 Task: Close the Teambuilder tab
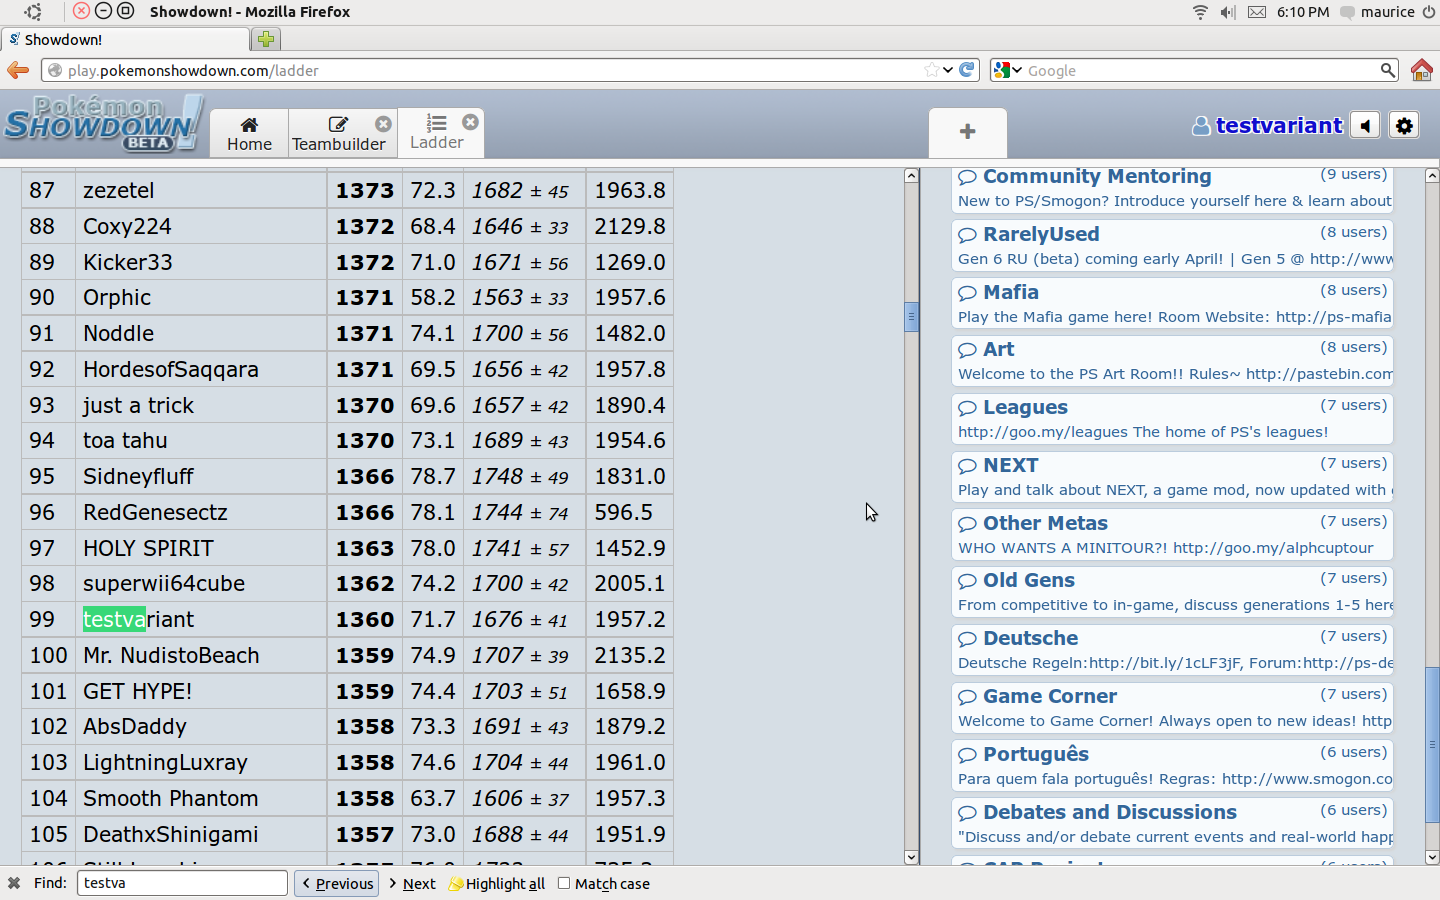[383, 124]
